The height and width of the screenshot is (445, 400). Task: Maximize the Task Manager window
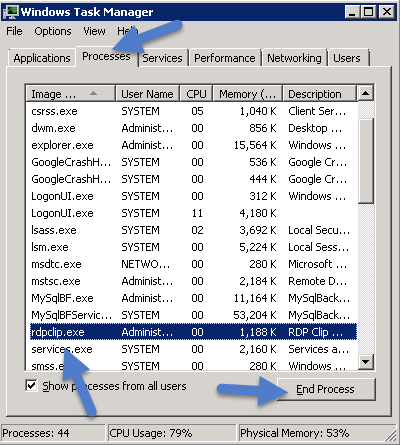point(368,12)
